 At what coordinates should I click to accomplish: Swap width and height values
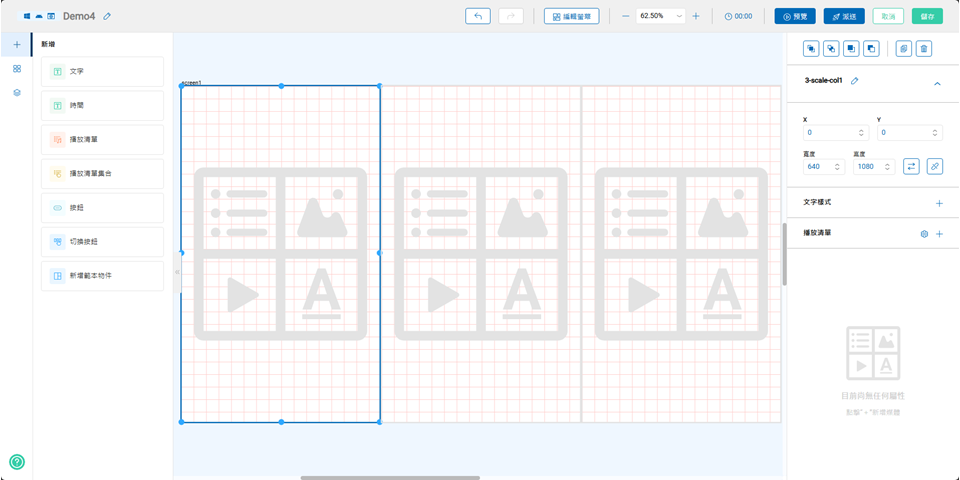point(911,166)
